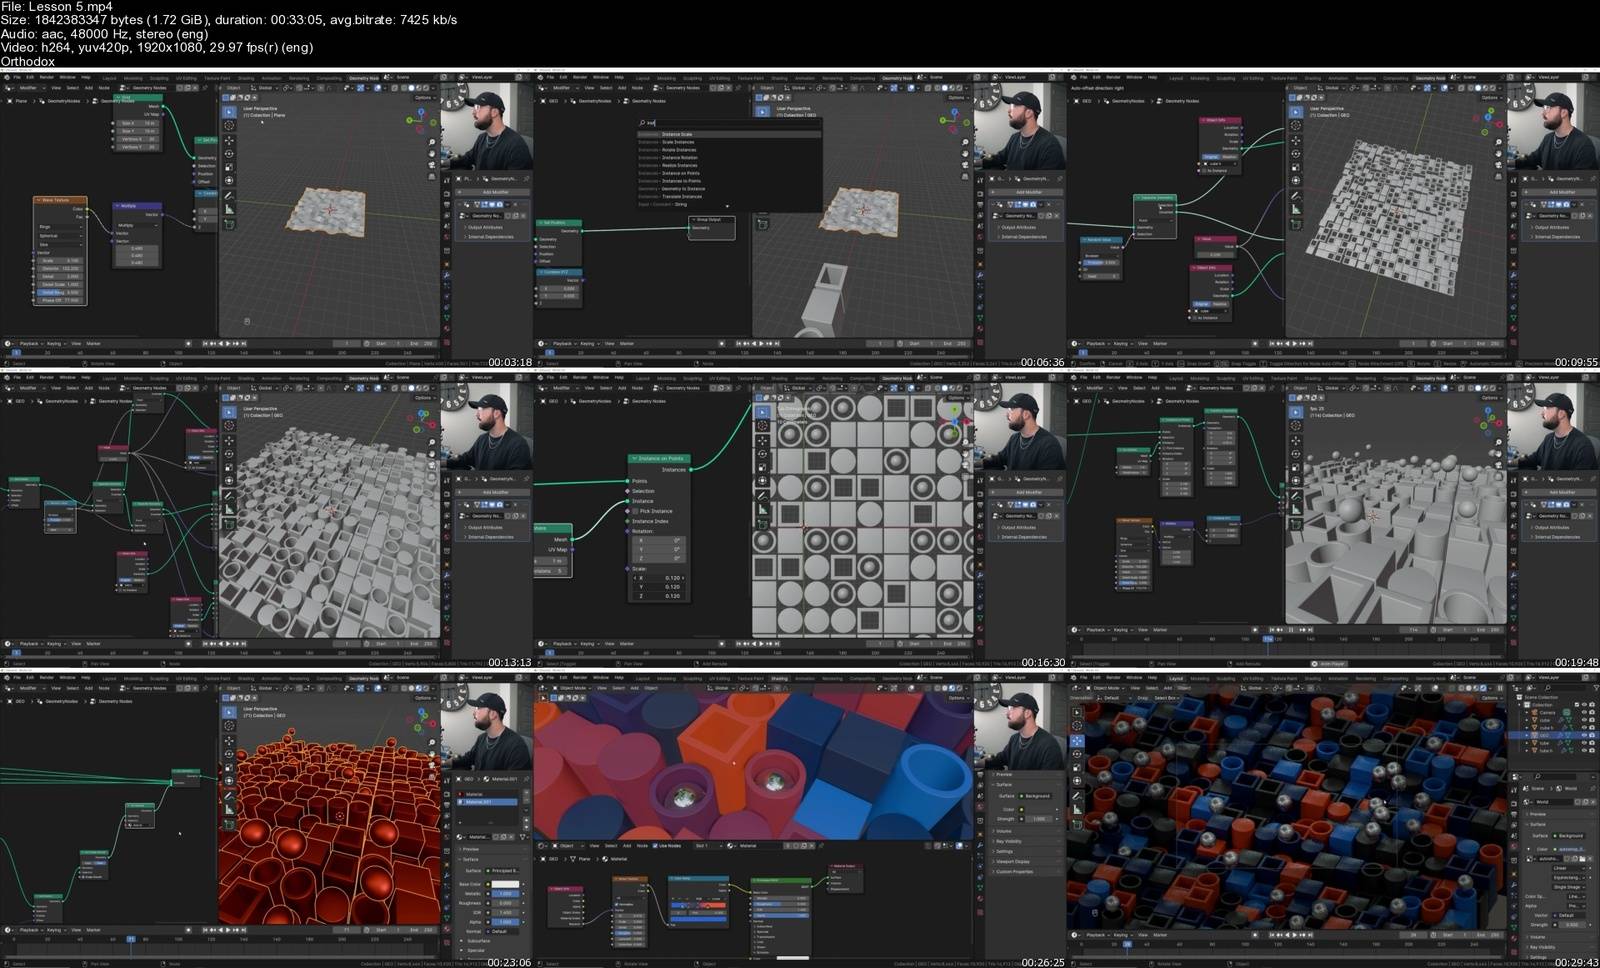
Task: Click the pan hand icon in 00:03:18 frame
Action: pos(431,153)
